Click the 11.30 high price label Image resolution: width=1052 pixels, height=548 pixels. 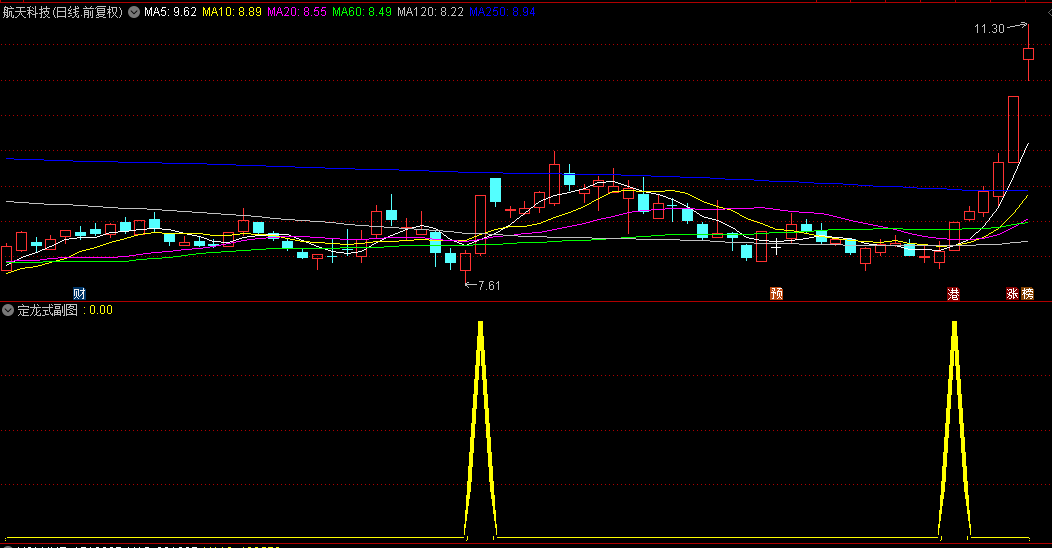989,29
